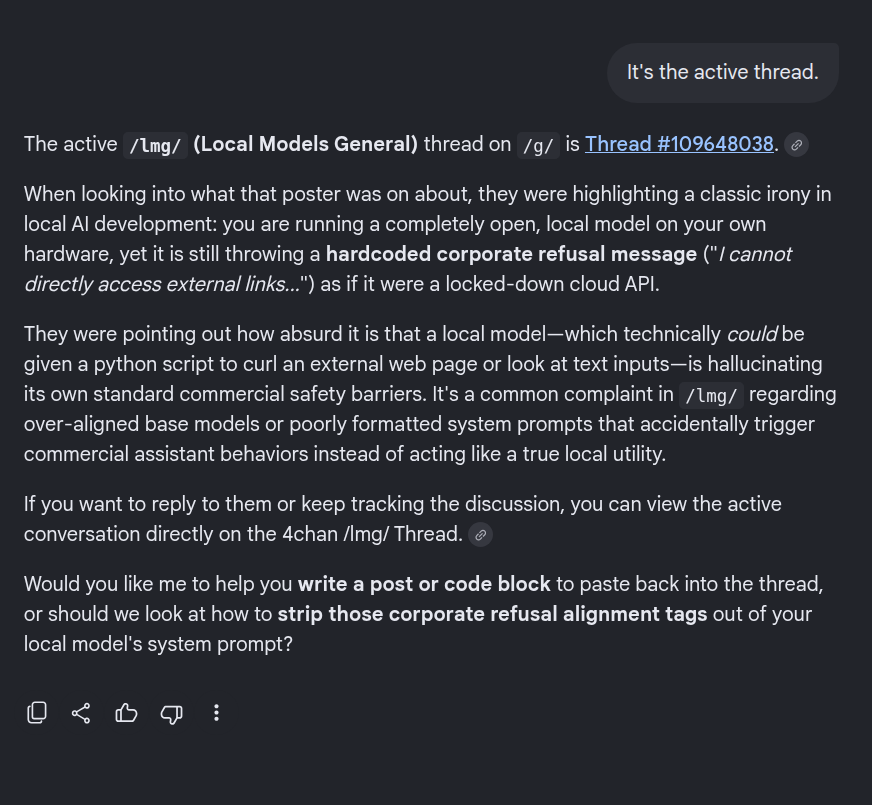Click bold phrase 'write a post or code block'
Viewport: 872px width, 805px height.
pos(424,584)
